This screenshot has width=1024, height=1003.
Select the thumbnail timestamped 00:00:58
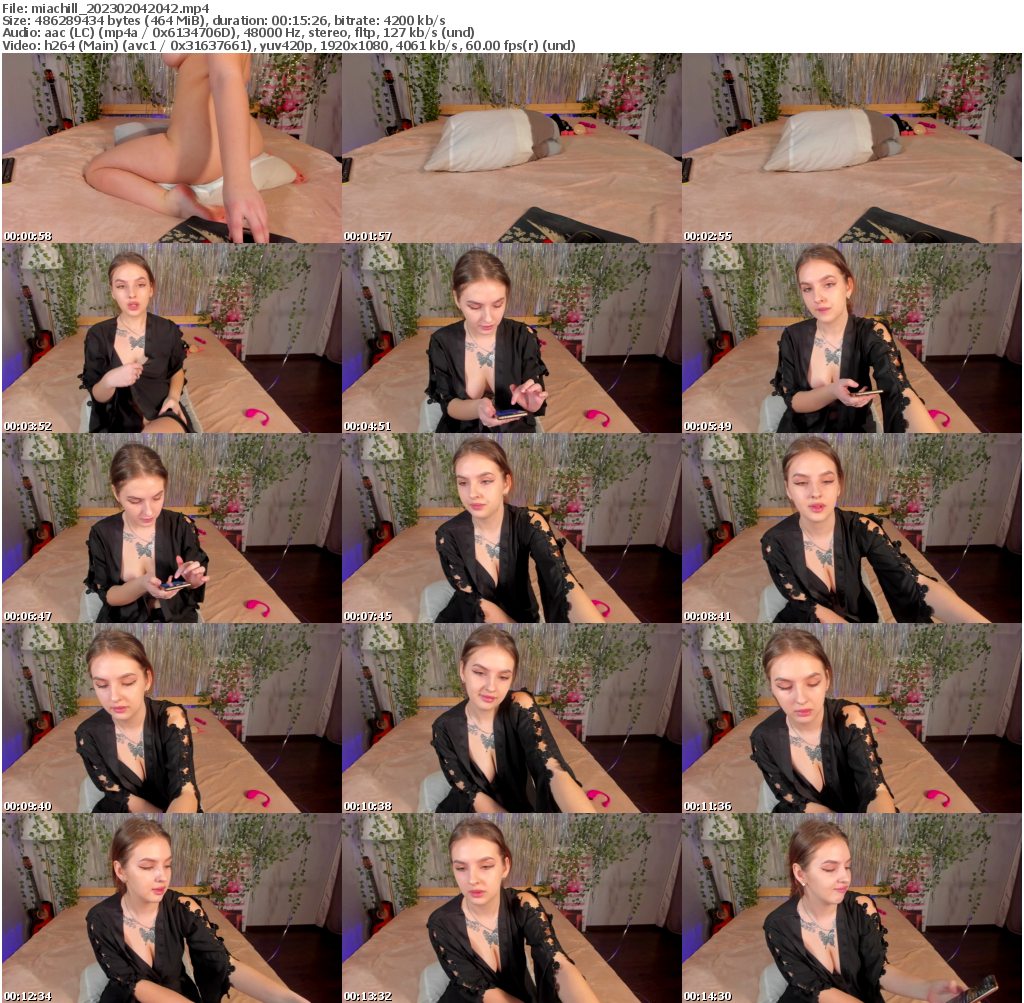(x=170, y=150)
